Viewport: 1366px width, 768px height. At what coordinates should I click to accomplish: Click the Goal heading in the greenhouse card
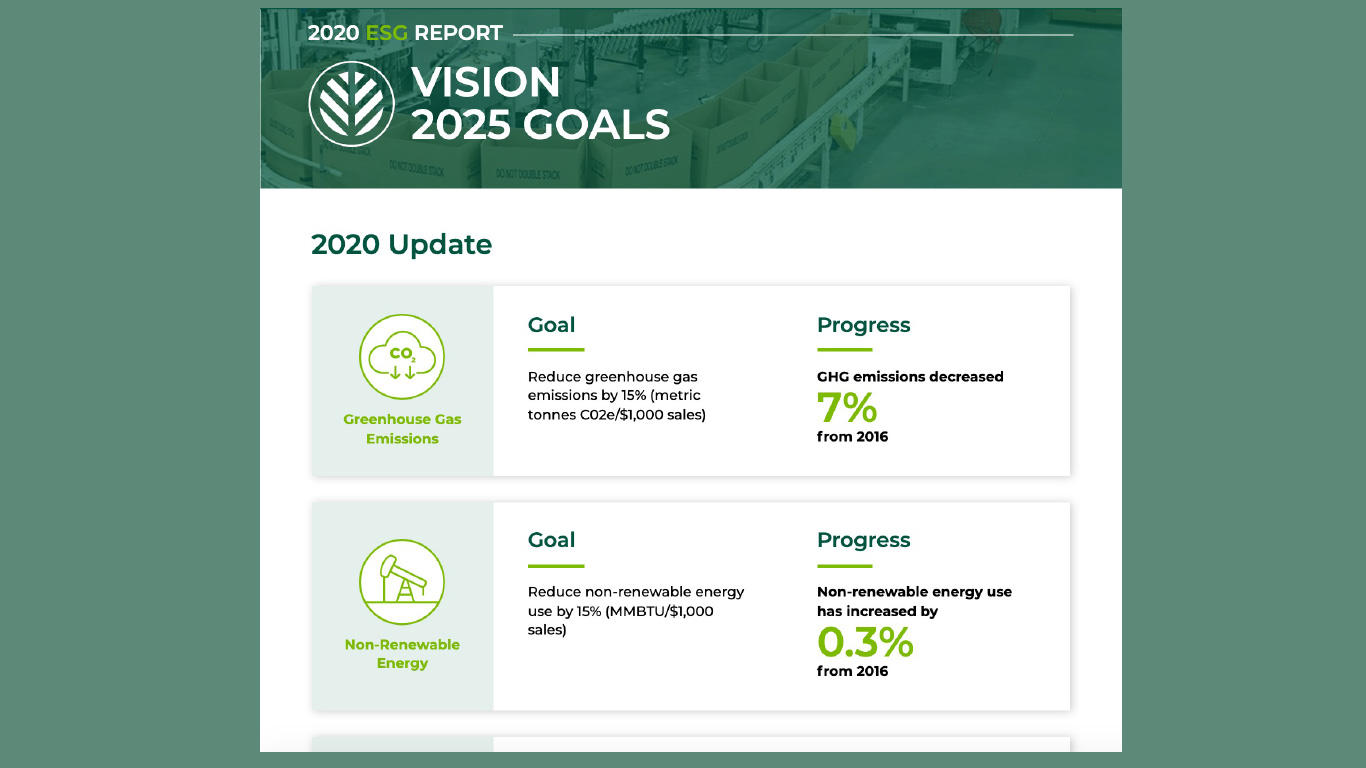pyautogui.click(x=551, y=325)
